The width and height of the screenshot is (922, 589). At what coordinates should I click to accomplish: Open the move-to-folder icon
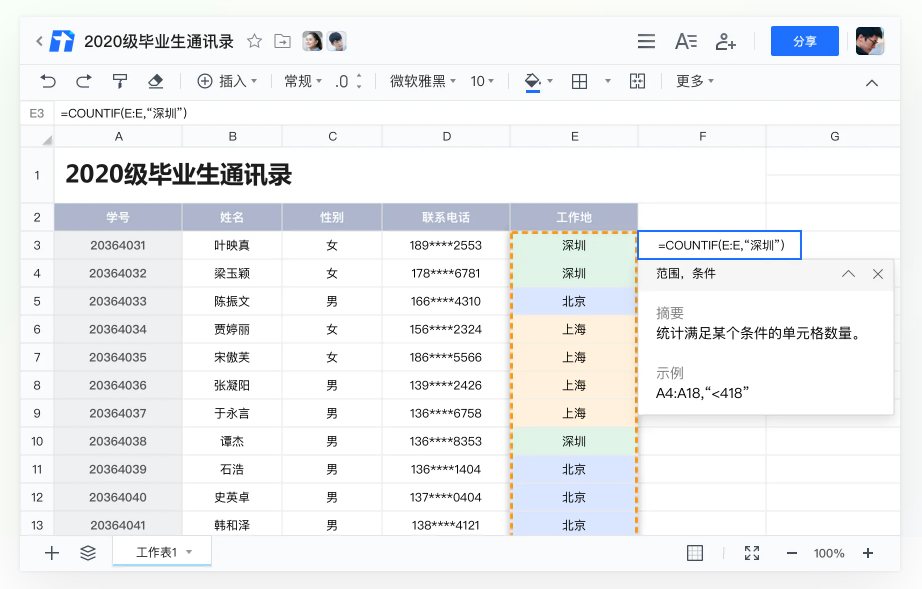(282, 41)
